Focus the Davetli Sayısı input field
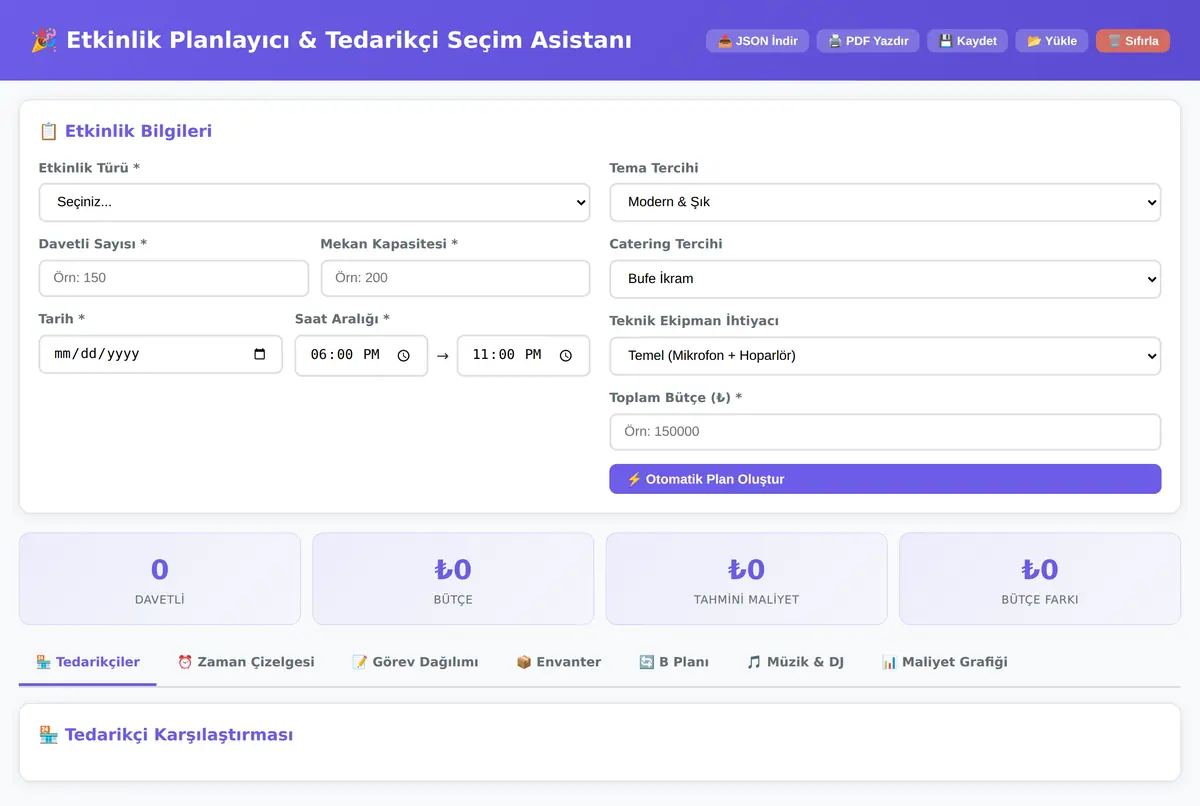Image resolution: width=1200 pixels, height=806 pixels. (x=174, y=278)
